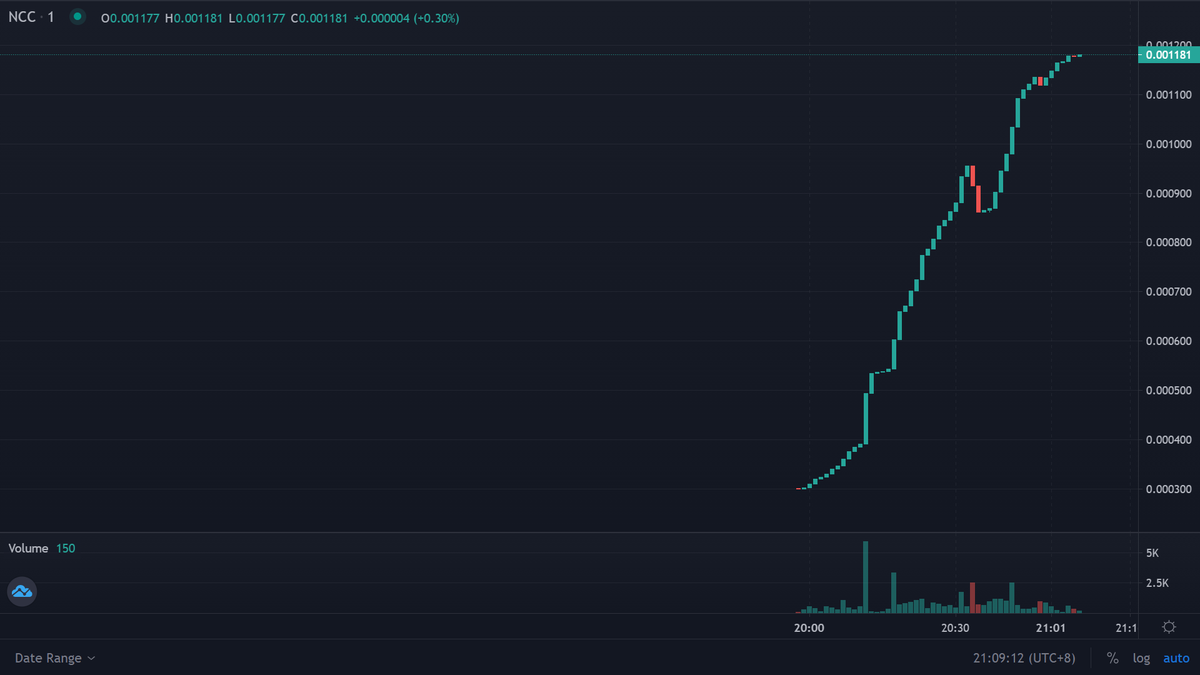Click the 0.000800 price axis label
The width and height of the screenshot is (1200, 675).
click(1168, 242)
